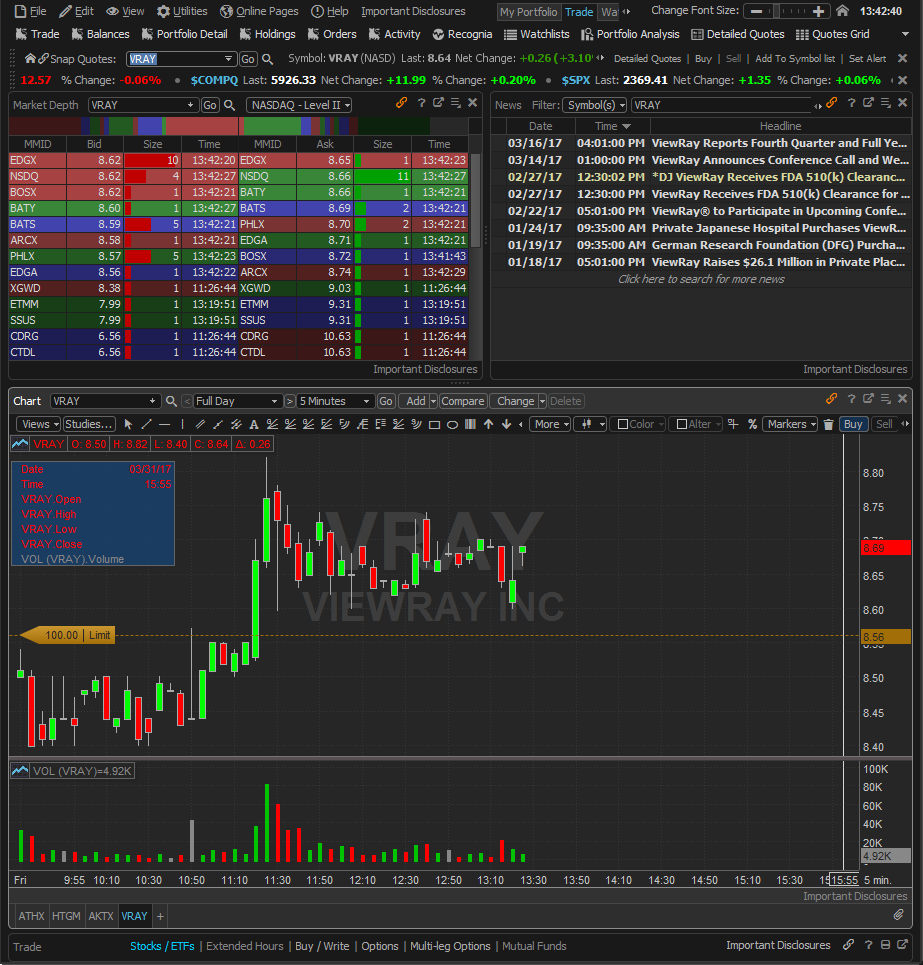This screenshot has width=923, height=965.
Task: Click the trash icon to delete drawings
Action: pos(828,424)
